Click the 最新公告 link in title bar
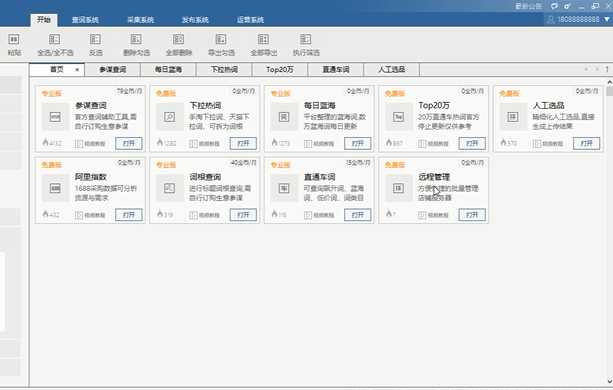The height and width of the screenshot is (390, 613). pos(528,6)
